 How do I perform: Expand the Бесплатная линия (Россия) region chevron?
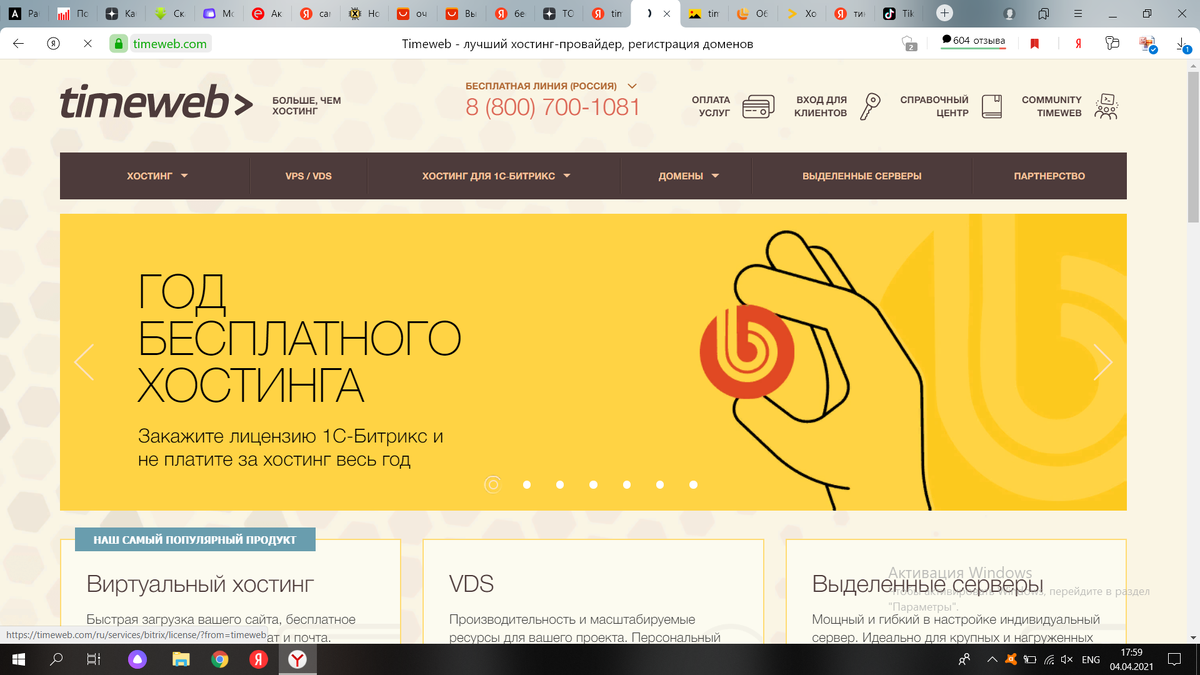631,86
